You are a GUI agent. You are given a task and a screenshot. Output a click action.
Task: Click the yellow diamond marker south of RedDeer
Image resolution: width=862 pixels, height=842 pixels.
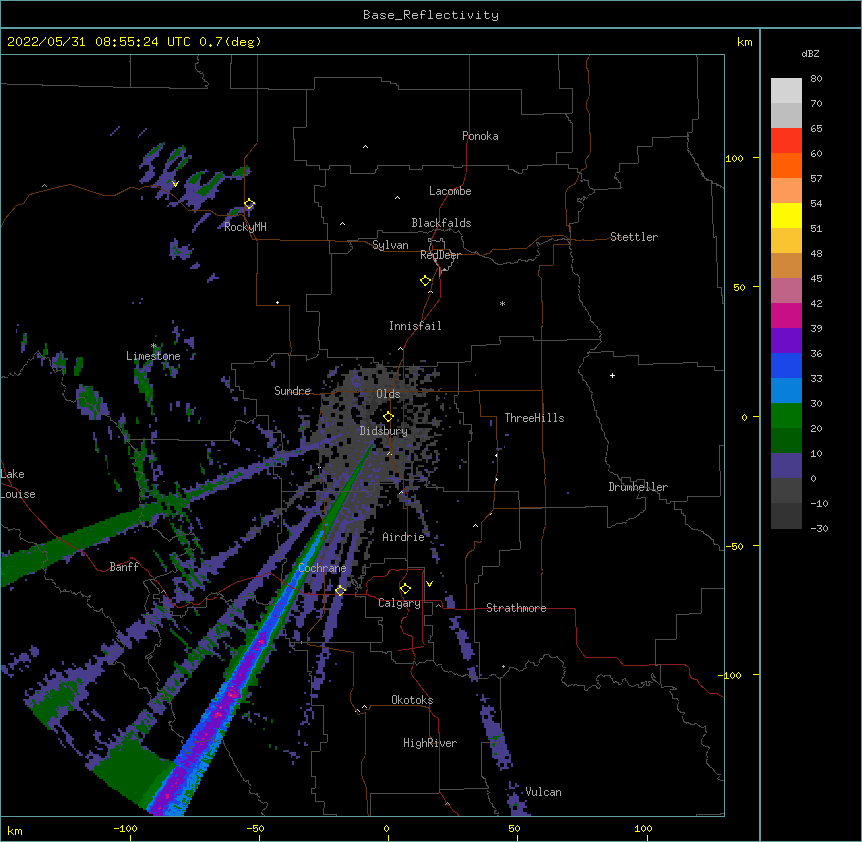tap(426, 281)
